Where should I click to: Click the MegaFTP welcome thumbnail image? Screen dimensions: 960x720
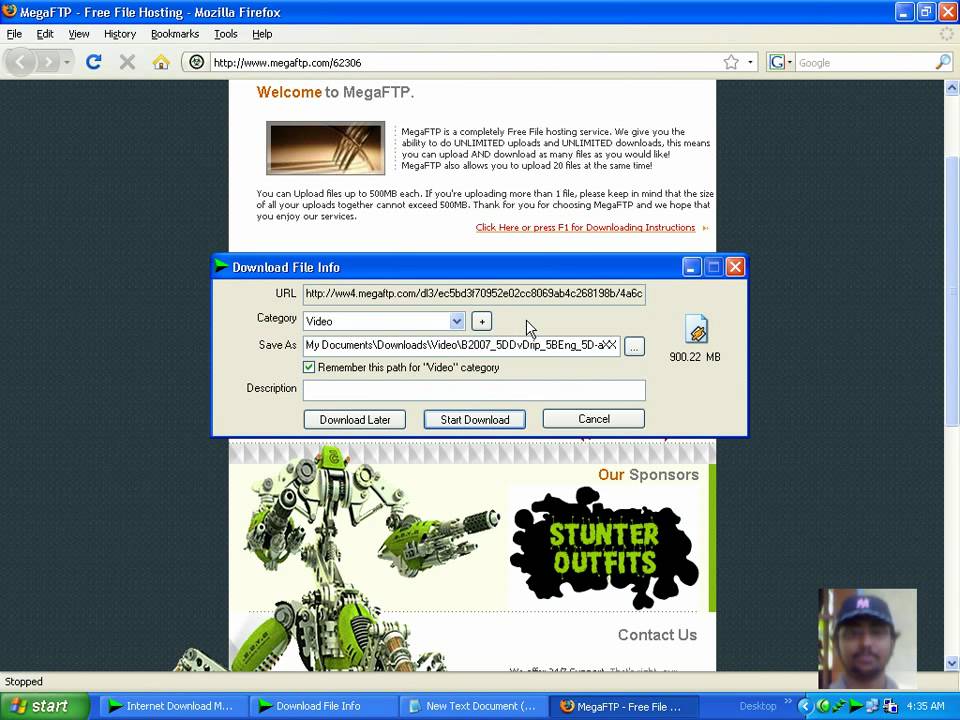pyautogui.click(x=325, y=148)
